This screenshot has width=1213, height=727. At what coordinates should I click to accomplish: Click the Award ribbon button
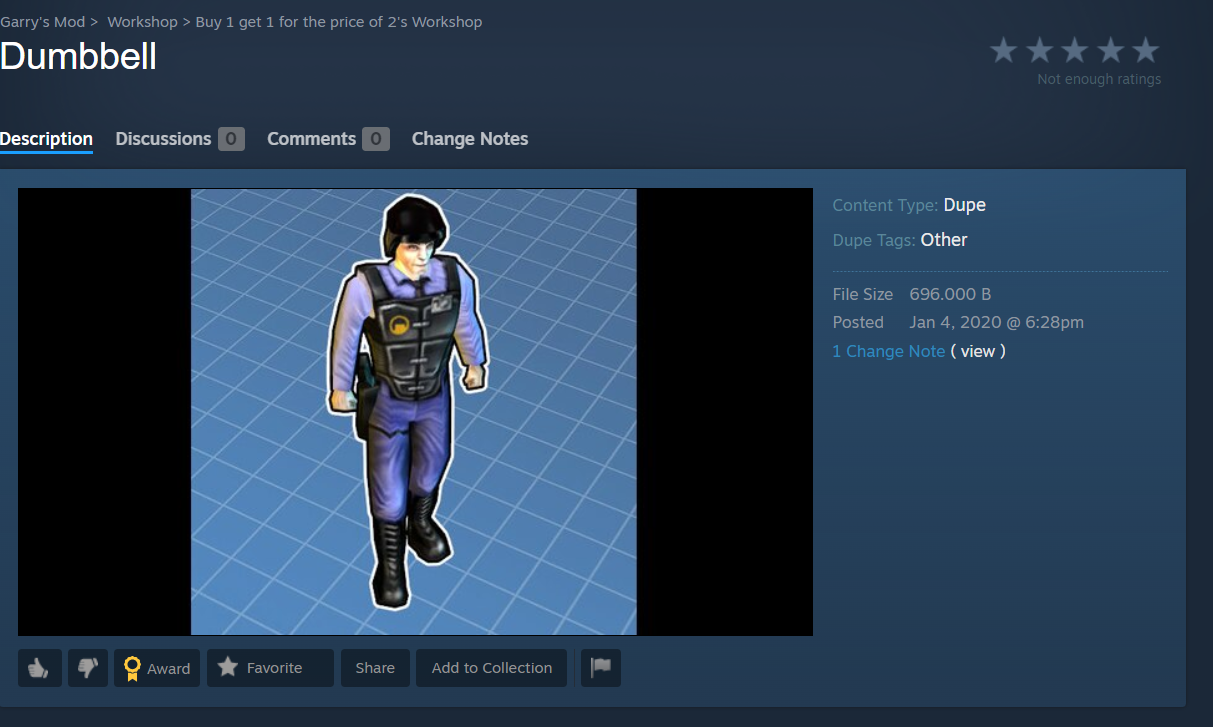(157, 668)
